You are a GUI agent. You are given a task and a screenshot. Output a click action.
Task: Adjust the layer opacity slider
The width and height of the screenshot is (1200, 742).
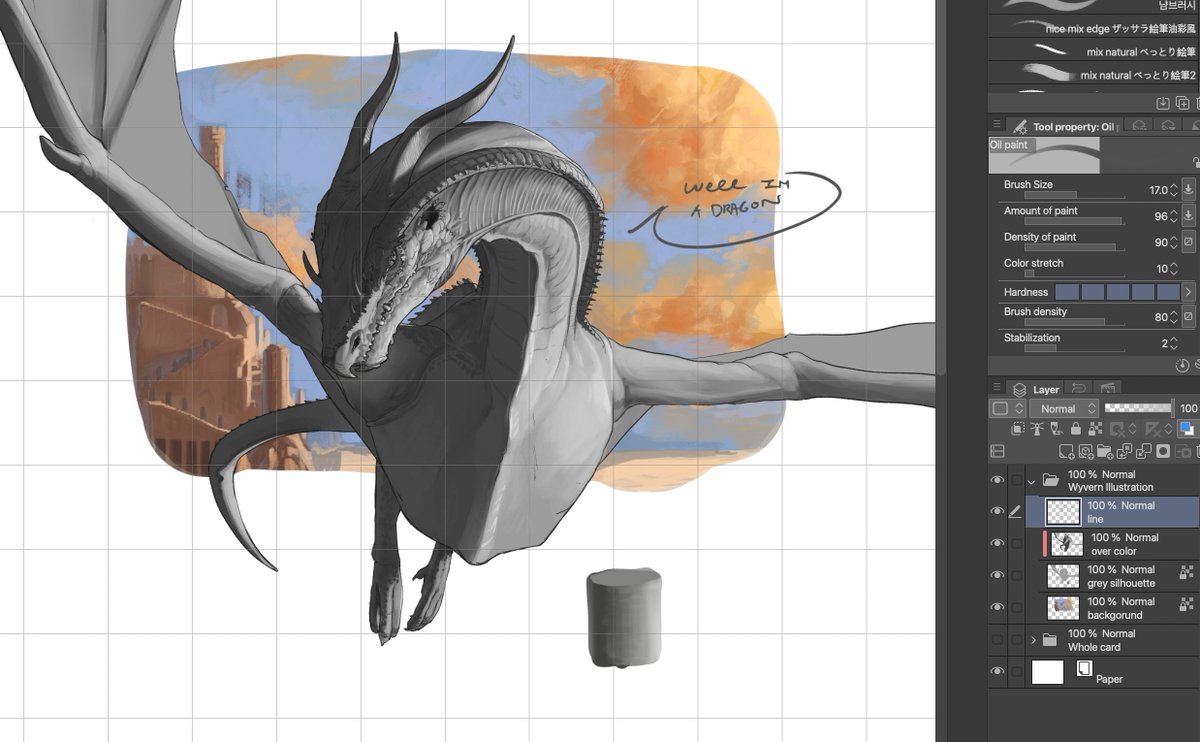1138,408
